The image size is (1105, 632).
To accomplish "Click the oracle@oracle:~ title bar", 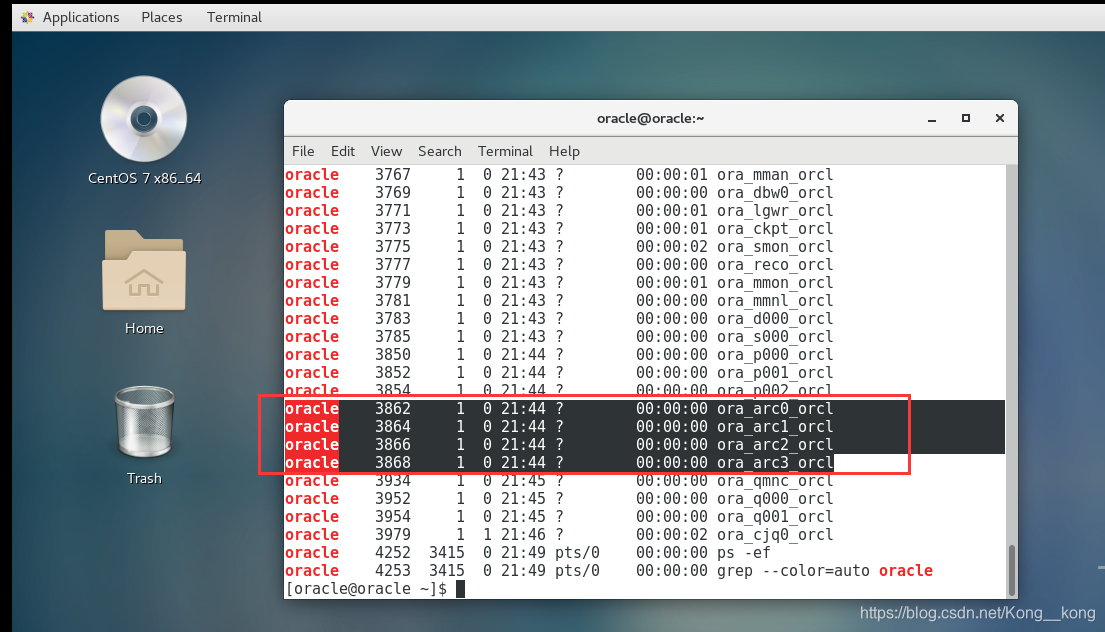I will tap(650, 117).
